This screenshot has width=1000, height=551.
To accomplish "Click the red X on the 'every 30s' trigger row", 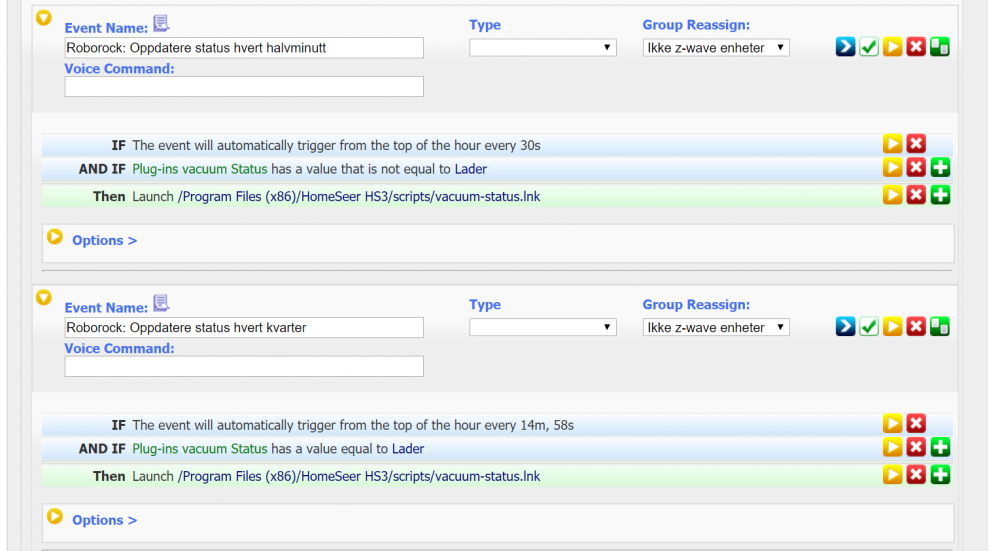I will click(916, 145).
